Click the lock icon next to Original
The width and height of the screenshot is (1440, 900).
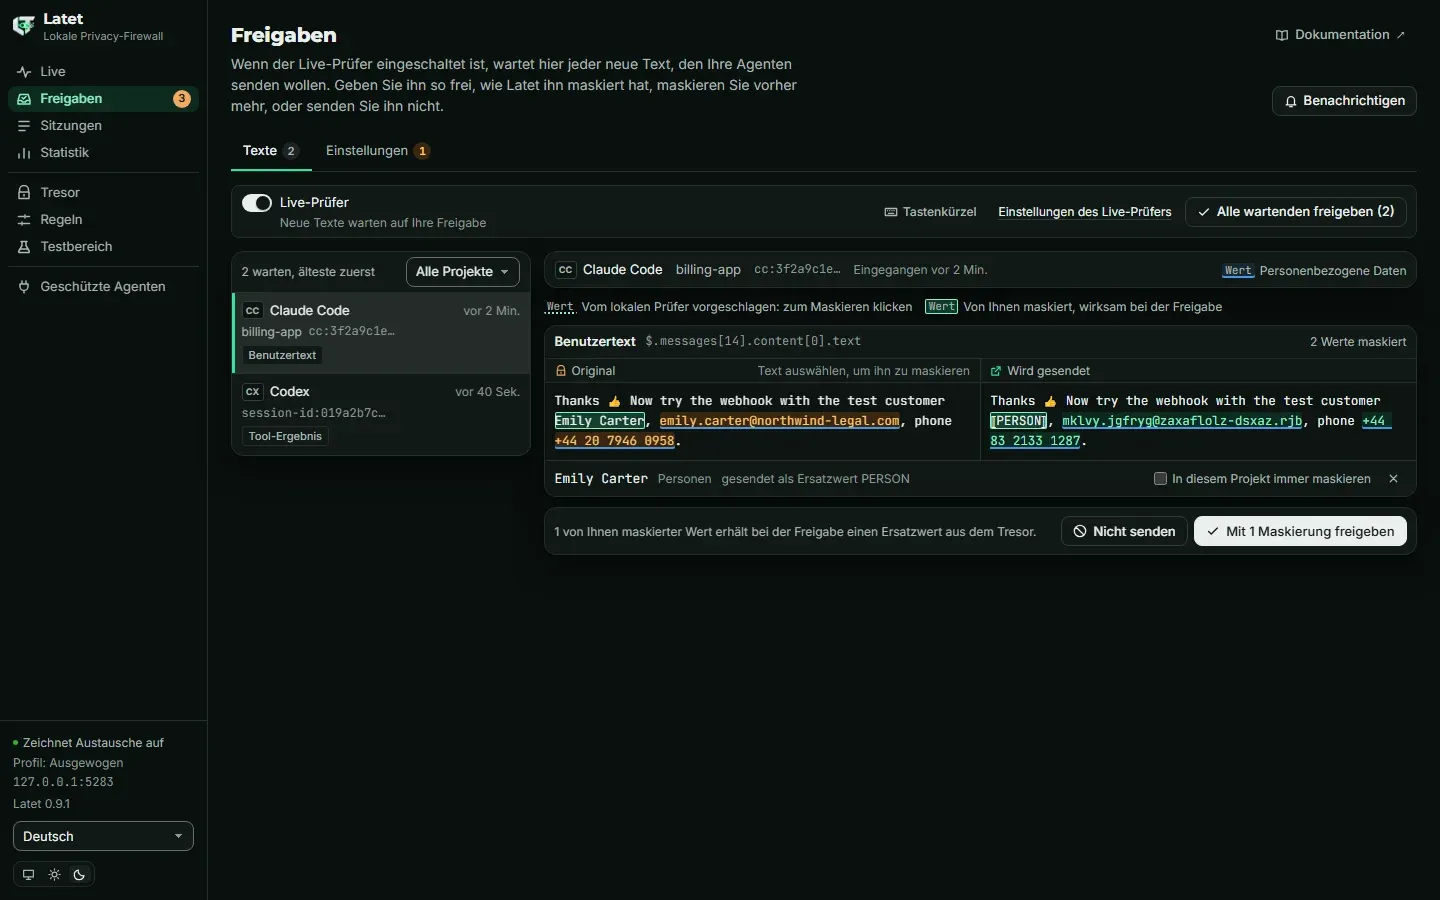pos(561,371)
